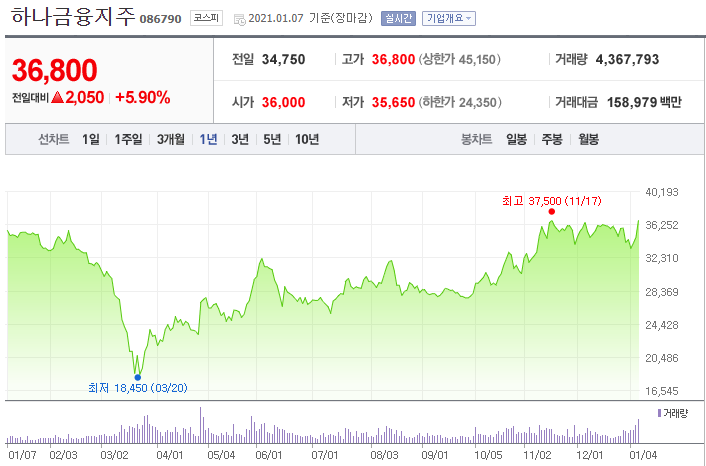Click the 2021.01.07 date text
Image resolution: width=706 pixels, height=466 pixels.
[276, 18]
